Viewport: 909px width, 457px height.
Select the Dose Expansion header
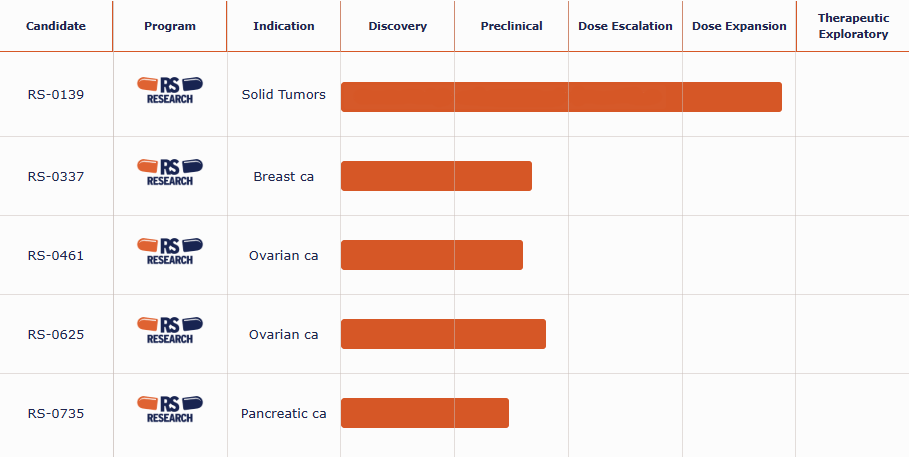click(x=739, y=26)
